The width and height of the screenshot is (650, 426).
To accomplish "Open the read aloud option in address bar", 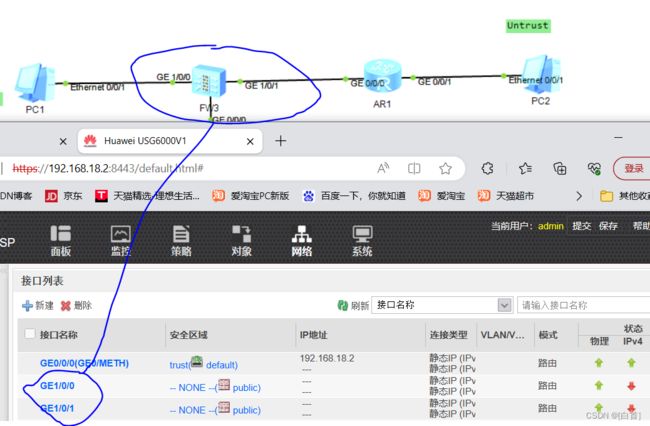I will tap(383, 168).
